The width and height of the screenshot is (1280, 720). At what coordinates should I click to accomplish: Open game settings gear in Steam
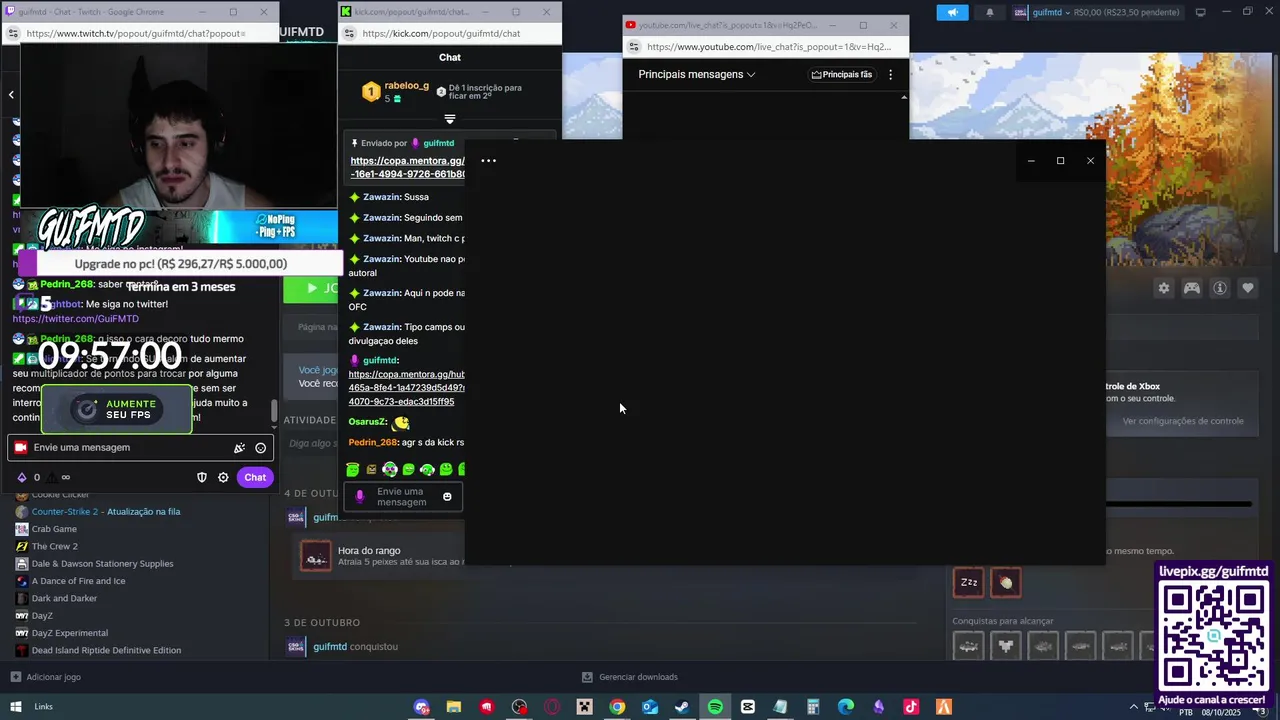1164,288
